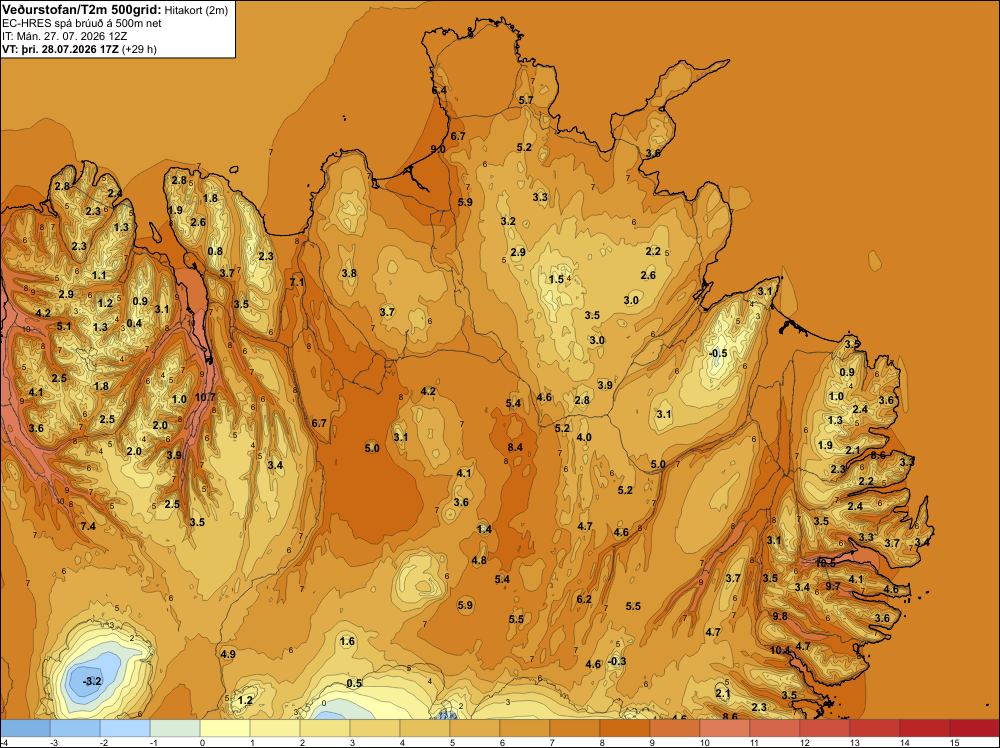Click the legend swatch between 10 and 11
The width and height of the screenshot is (1000, 748).
(x=724, y=728)
